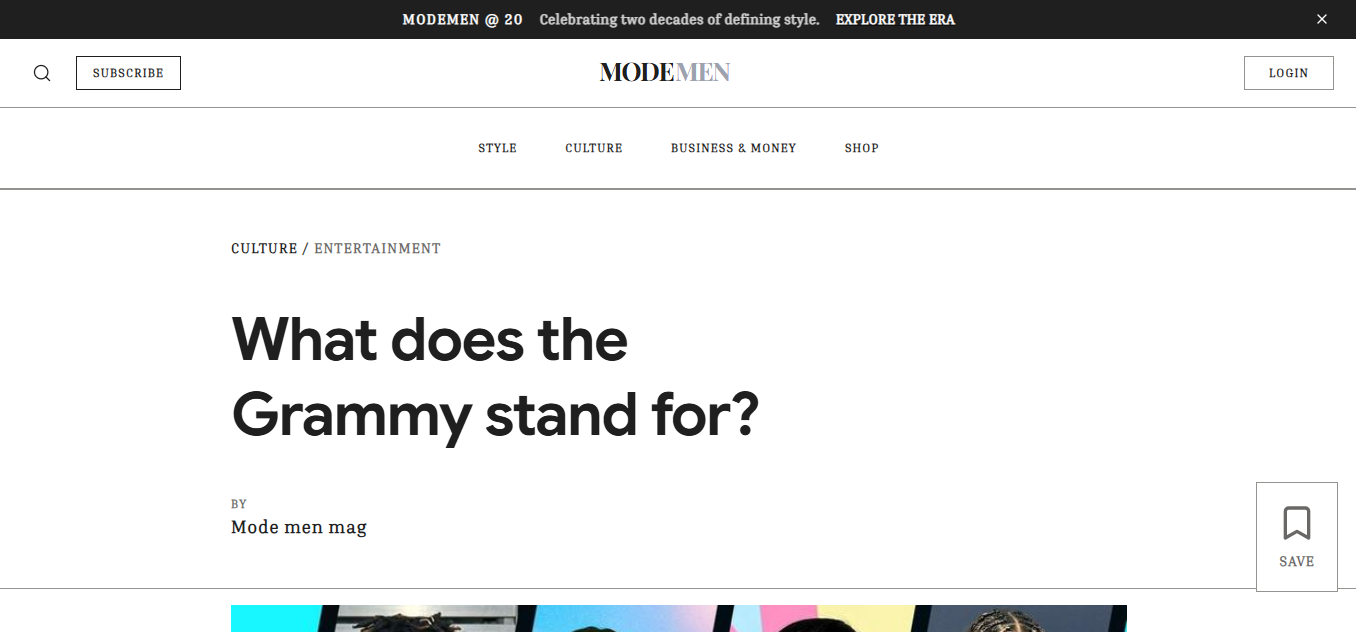This screenshot has width=1356, height=632.
Task: Click the bookmark icon to save article
Action: 1296,523
